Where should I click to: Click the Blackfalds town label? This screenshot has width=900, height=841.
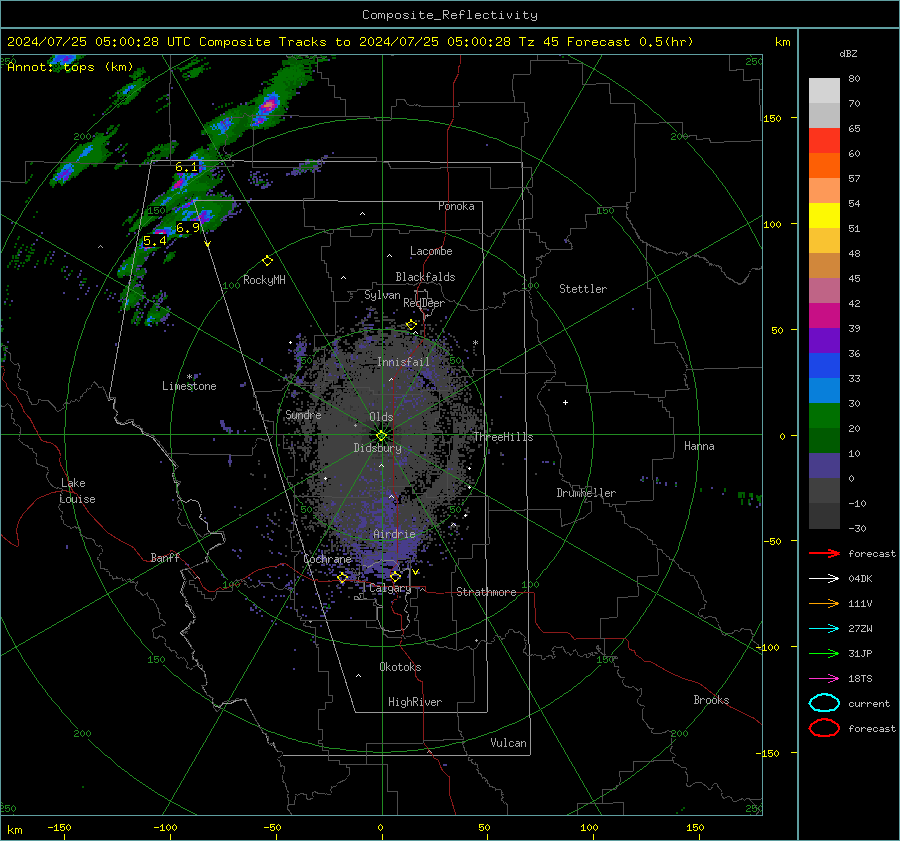[x=425, y=277]
